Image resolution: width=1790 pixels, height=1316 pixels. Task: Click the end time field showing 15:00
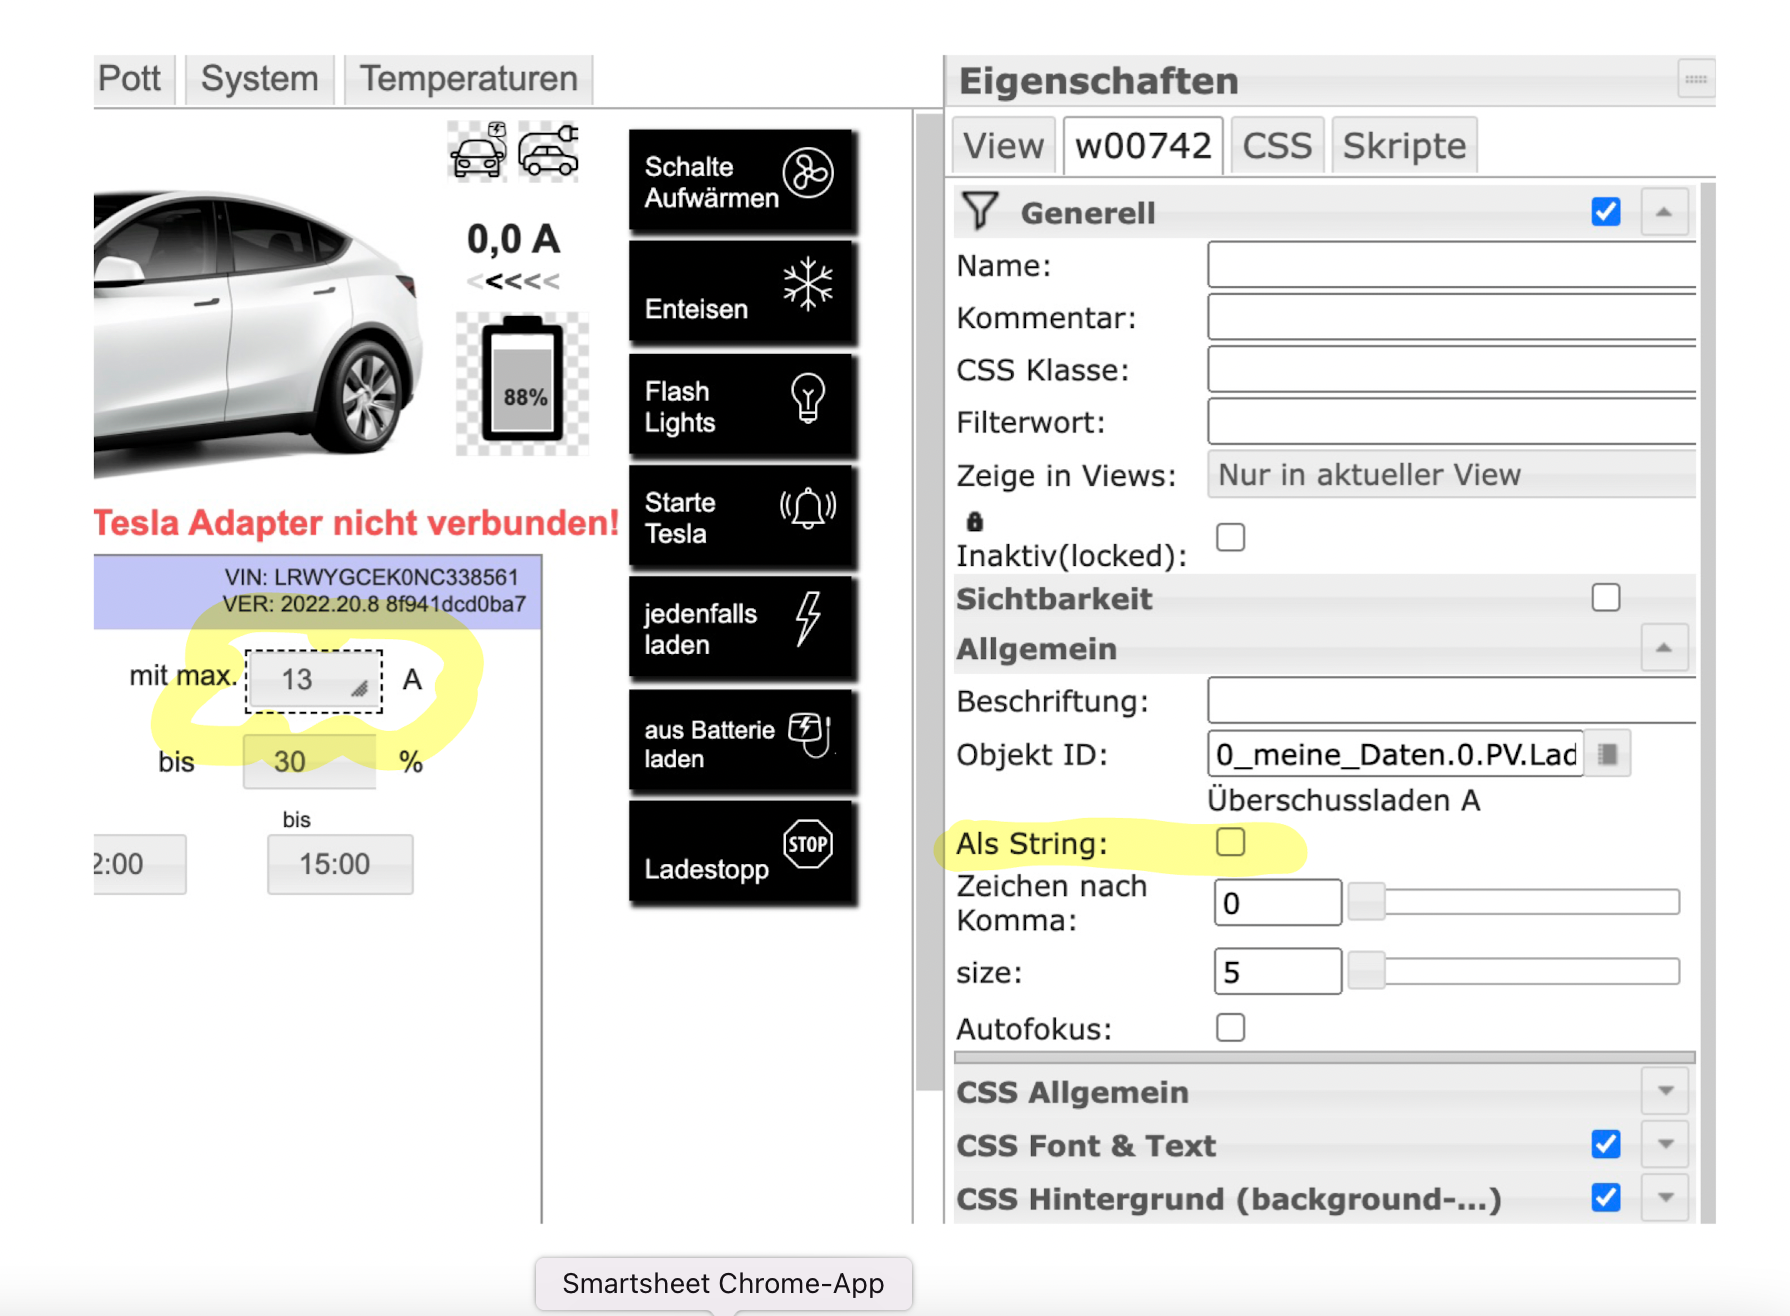[340, 863]
